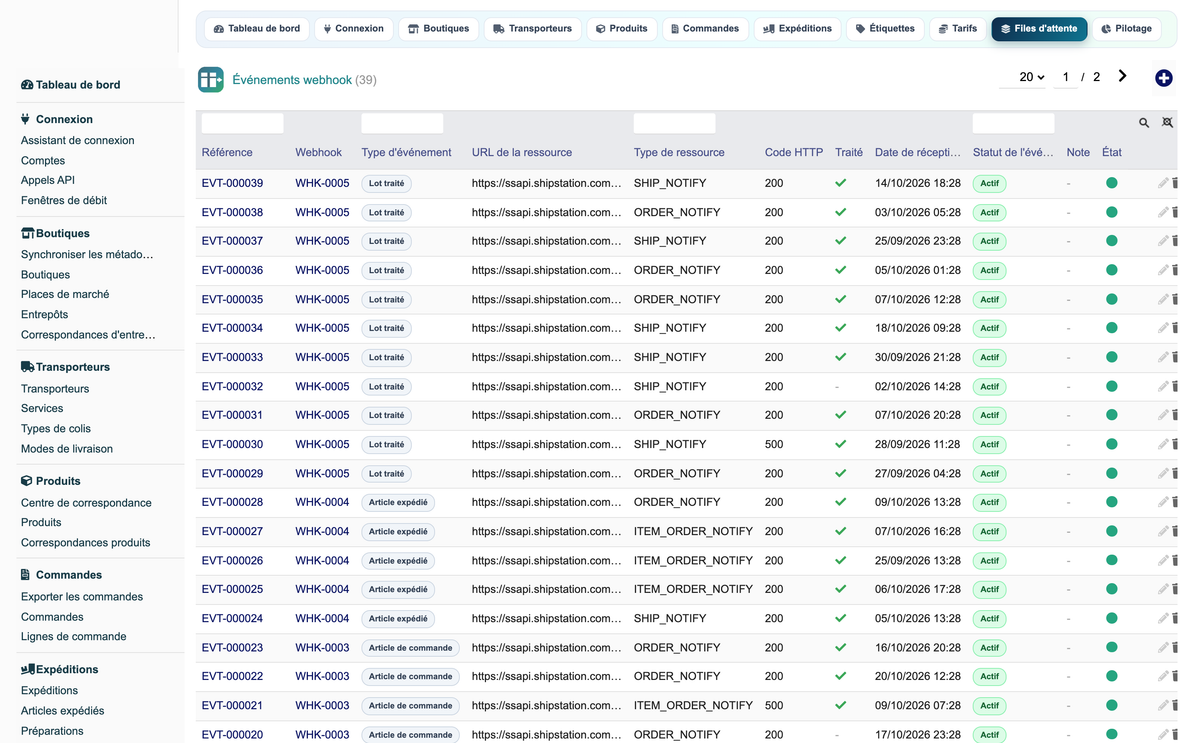Image resolution: width=1200 pixels, height=743 pixels.
Task: Open WHK-0004 link in EVT-000028 row
Action: pyautogui.click(x=322, y=502)
